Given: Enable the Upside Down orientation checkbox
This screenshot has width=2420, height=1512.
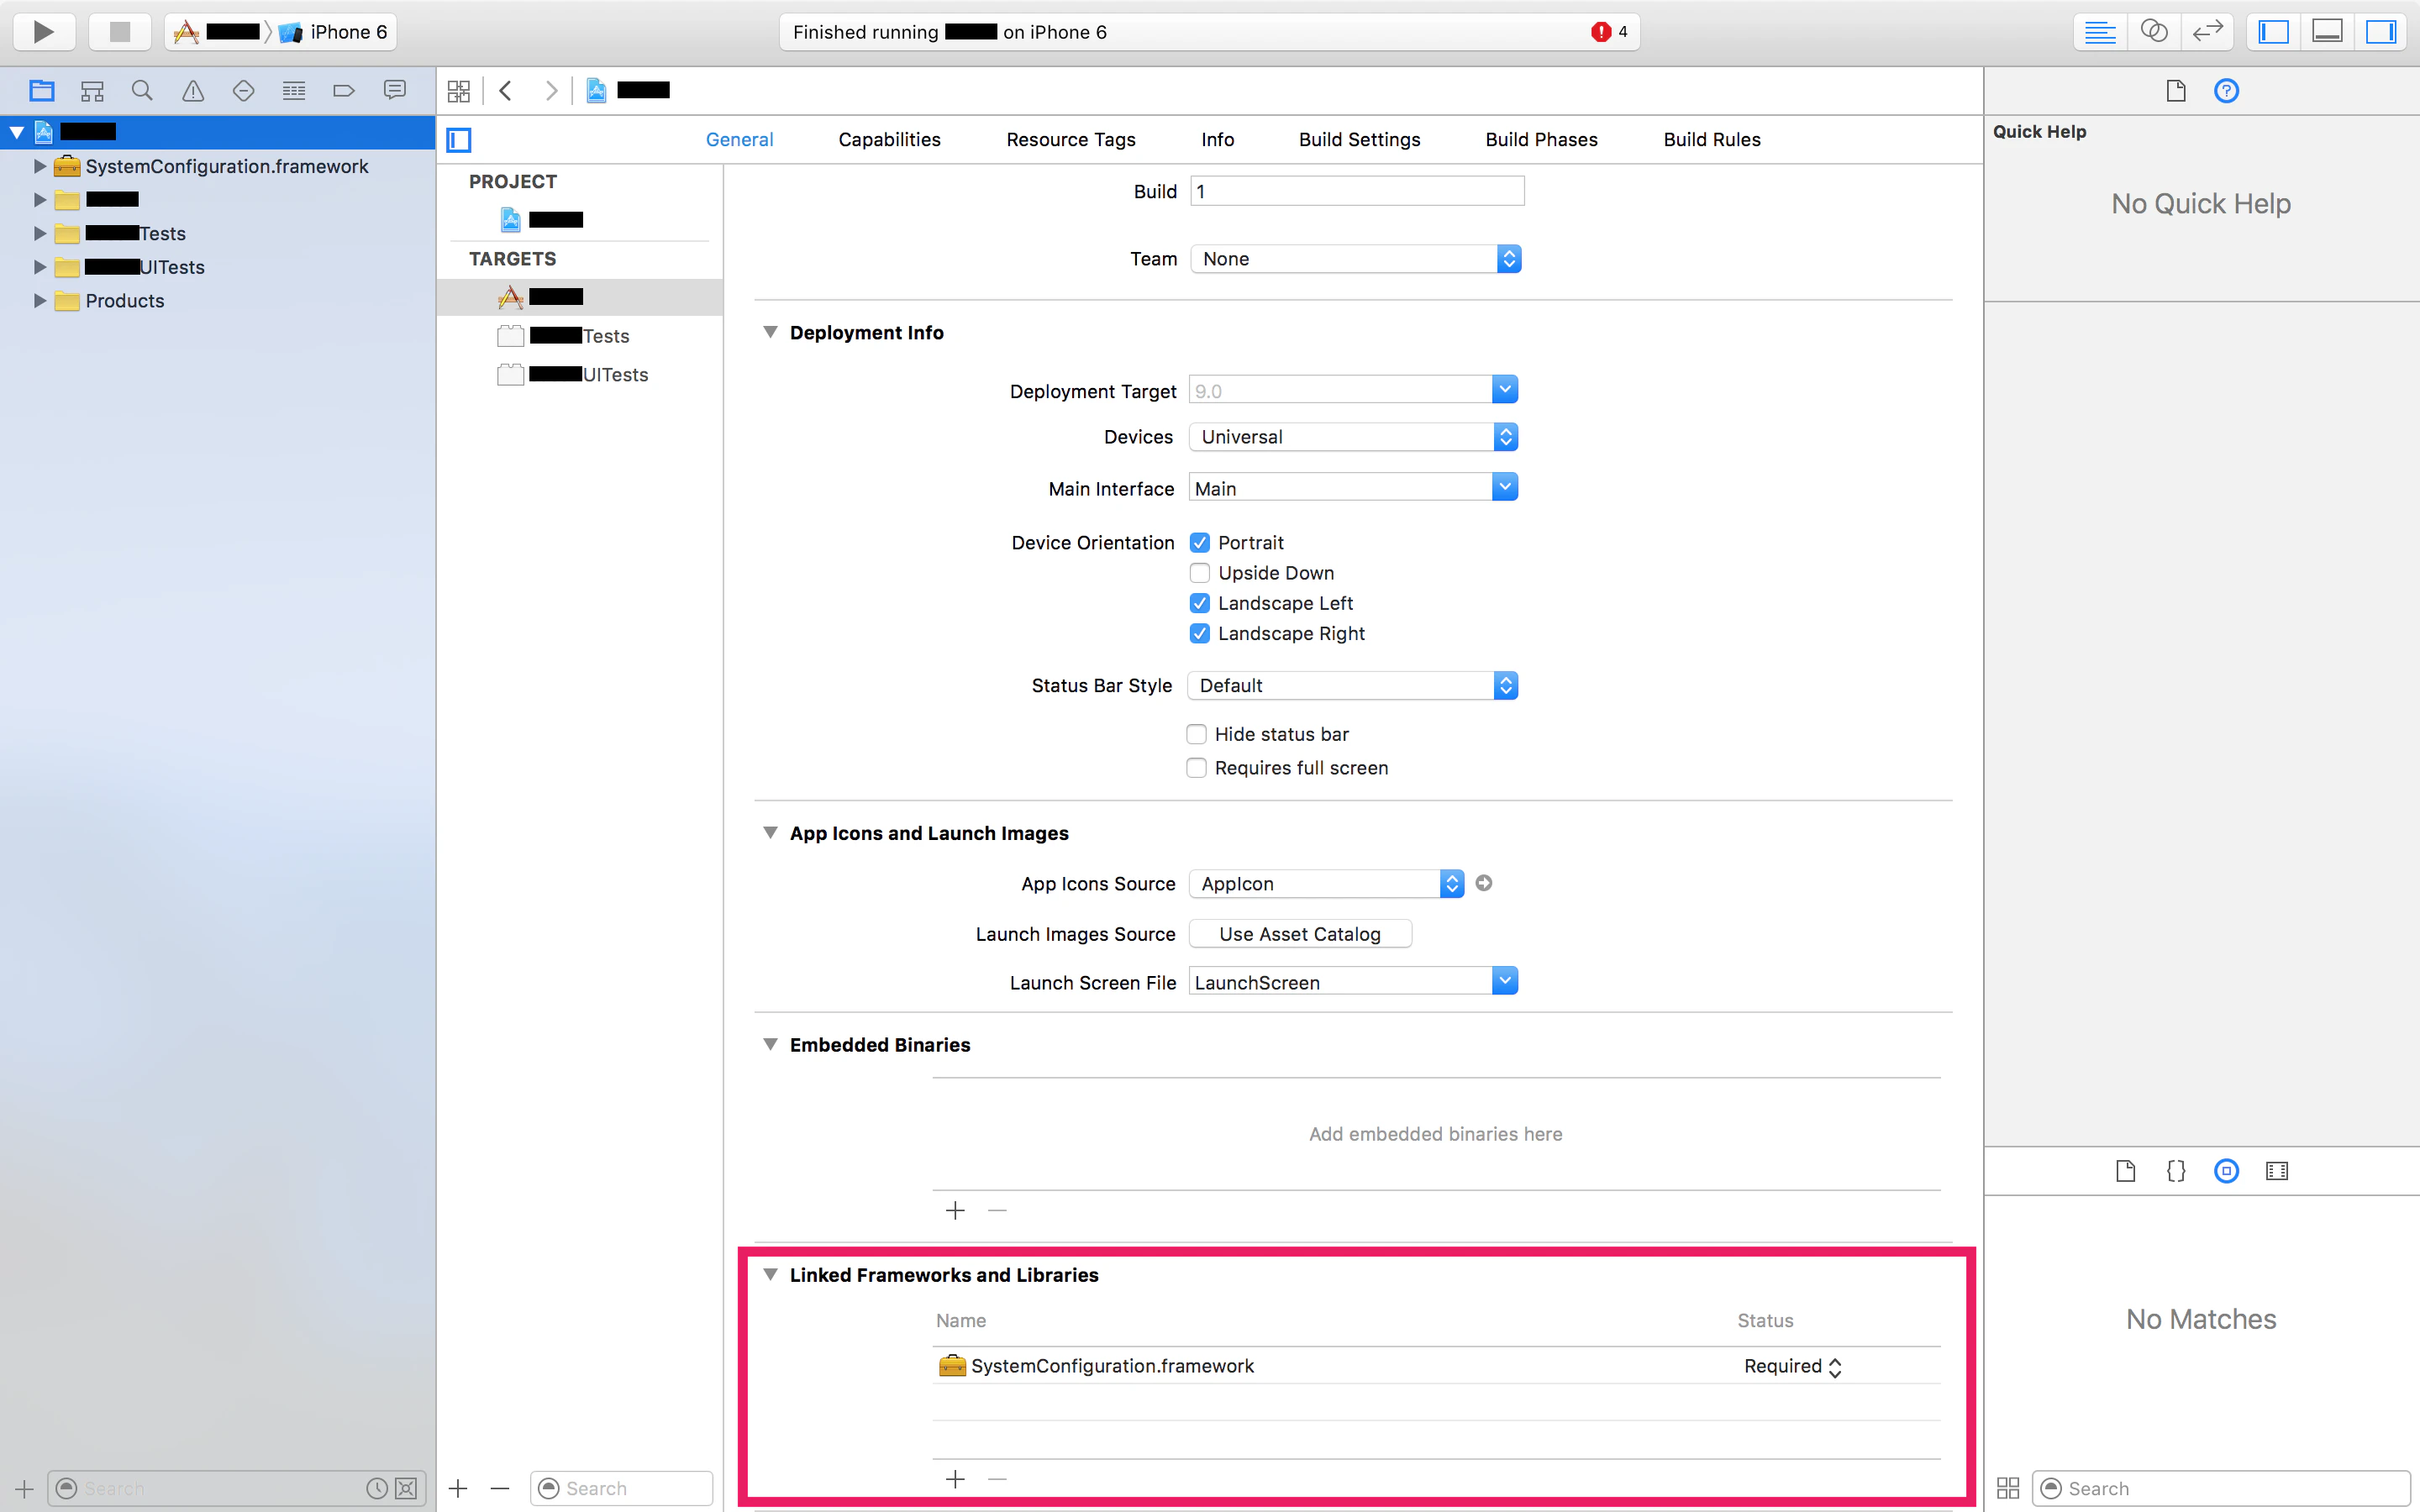Looking at the screenshot, I should click(1200, 573).
